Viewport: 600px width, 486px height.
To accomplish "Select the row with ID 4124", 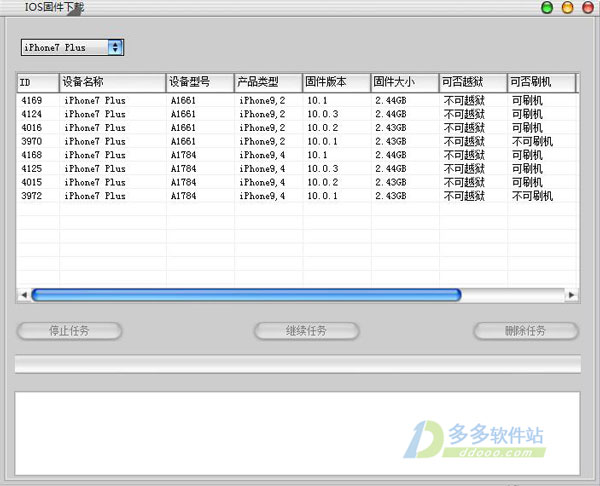I will click(298, 114).
